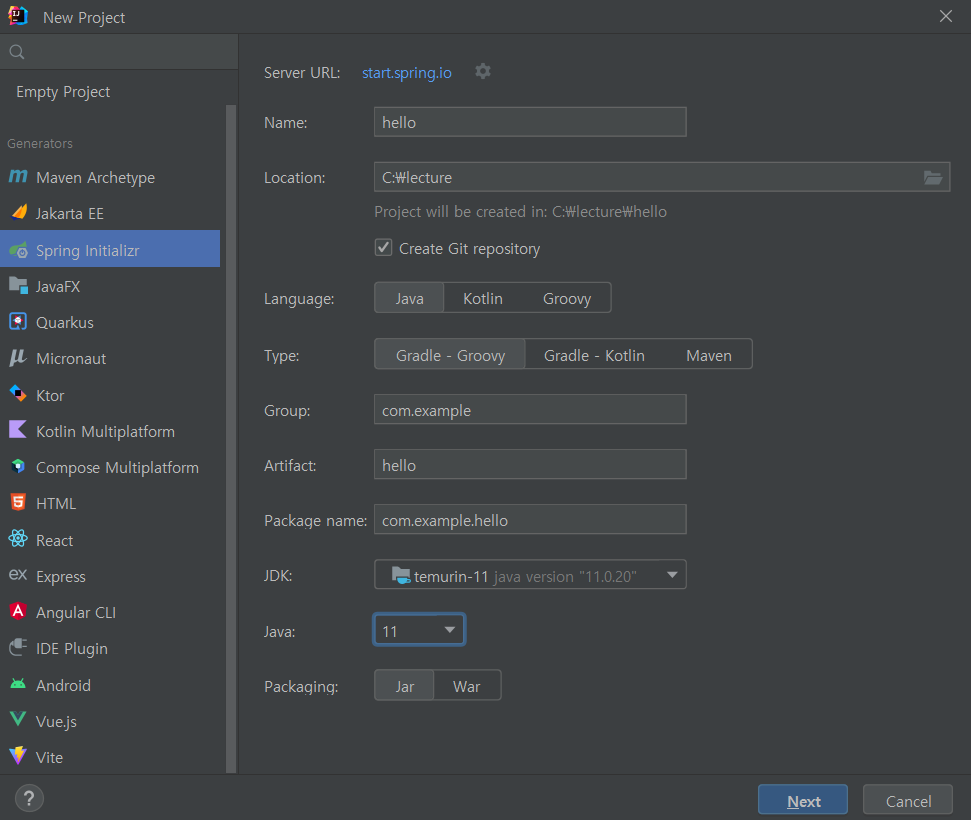
Task: Select the Android generator entry
Action: click(110, 685)
